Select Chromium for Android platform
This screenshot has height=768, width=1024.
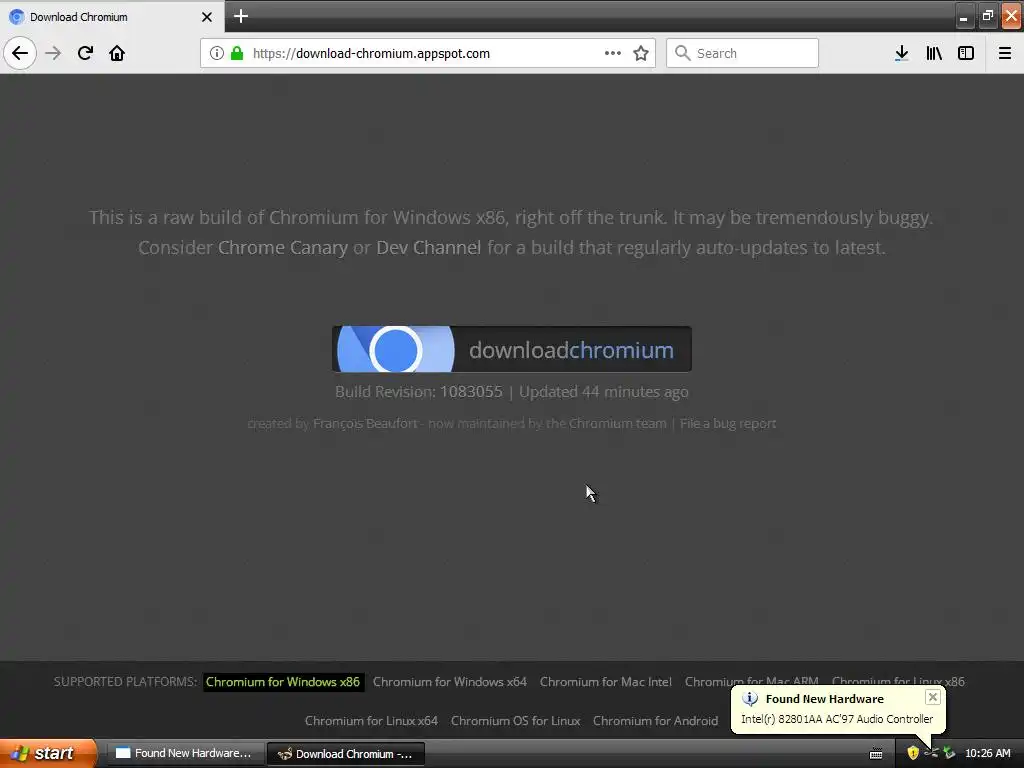pos(655,721)
